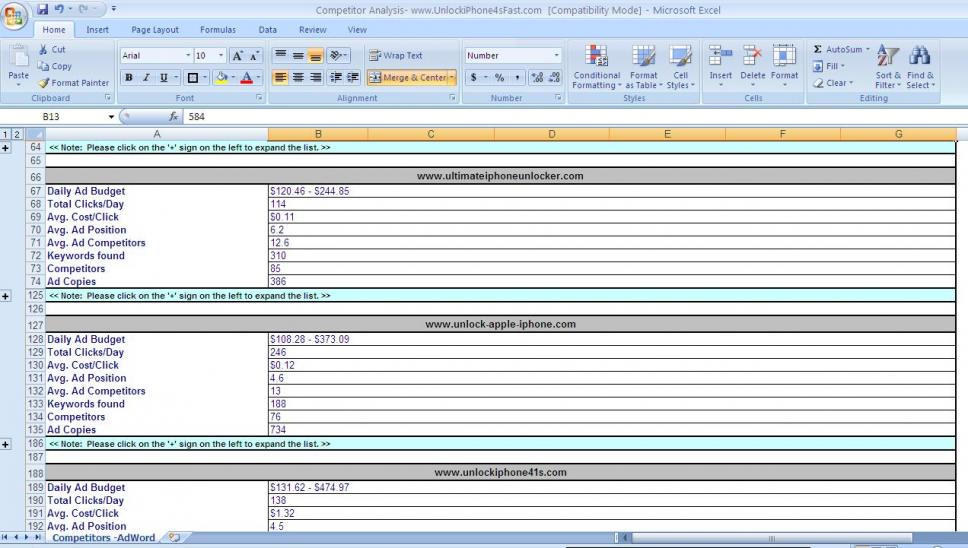Change text orientation
The image size is (968, 548).
coord(336,56)
